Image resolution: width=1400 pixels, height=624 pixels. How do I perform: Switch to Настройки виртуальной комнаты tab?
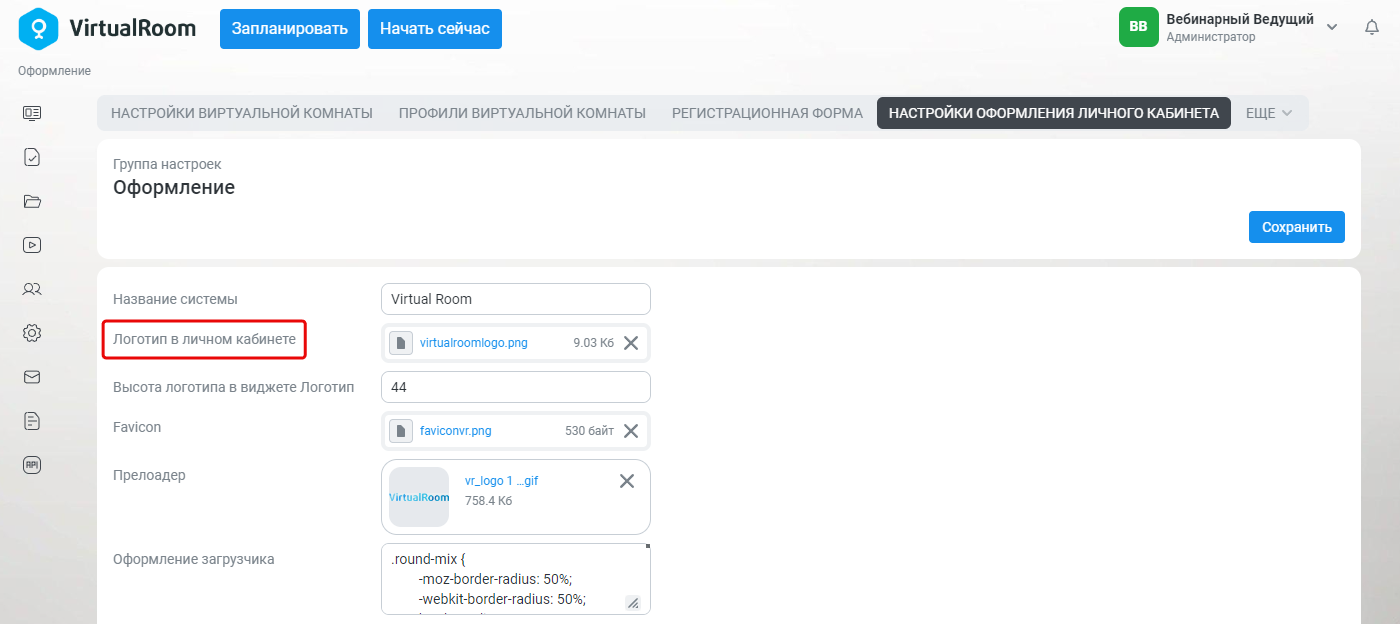click(x=242, y=113)
